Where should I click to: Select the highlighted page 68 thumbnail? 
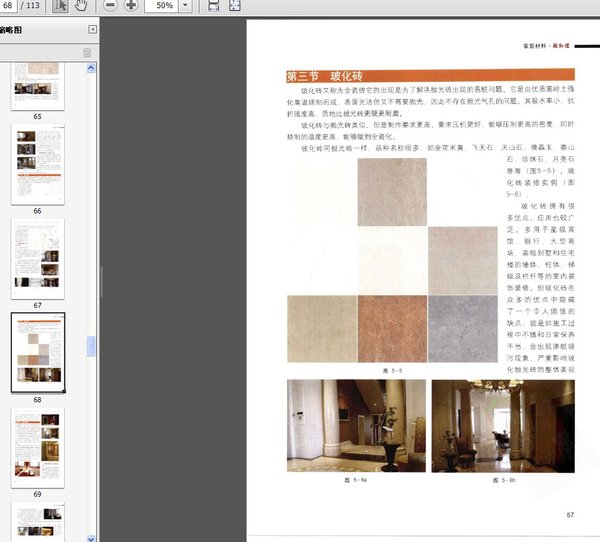click(x=37, y=352)
